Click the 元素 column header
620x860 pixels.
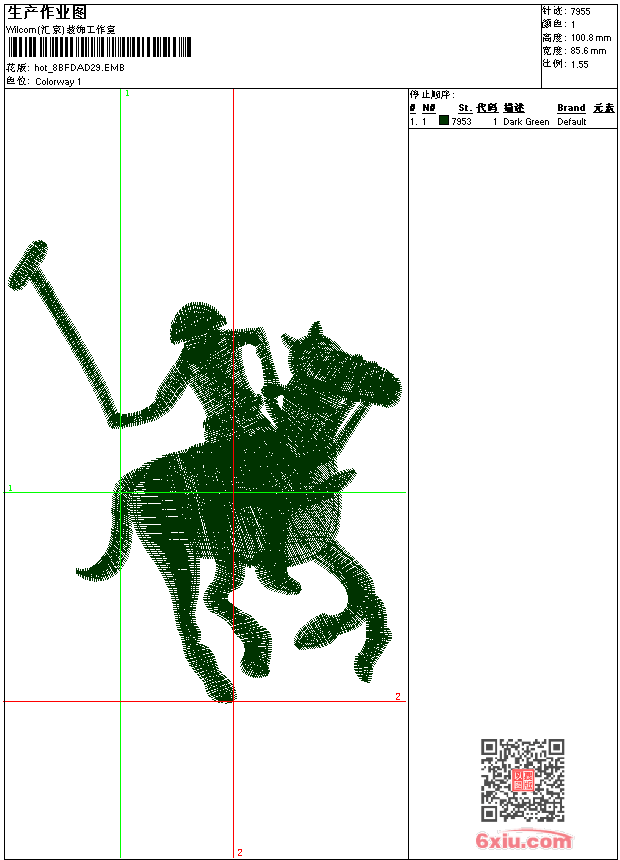pyautogui.click(x=604, y=108)
